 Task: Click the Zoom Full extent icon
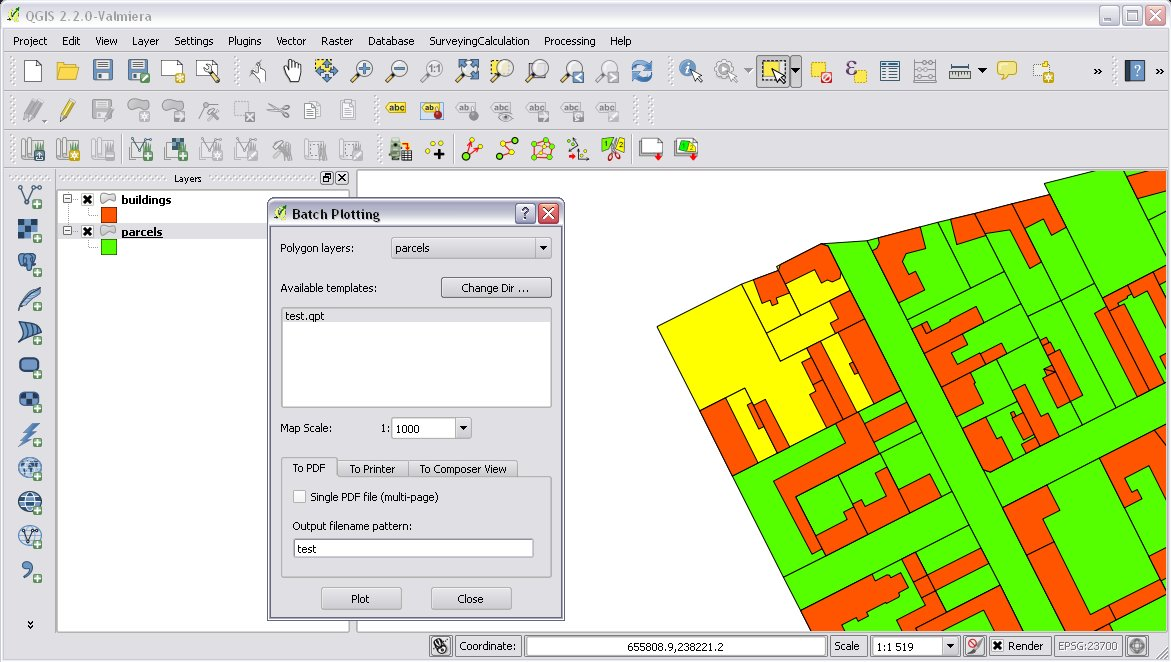point(467,70)
